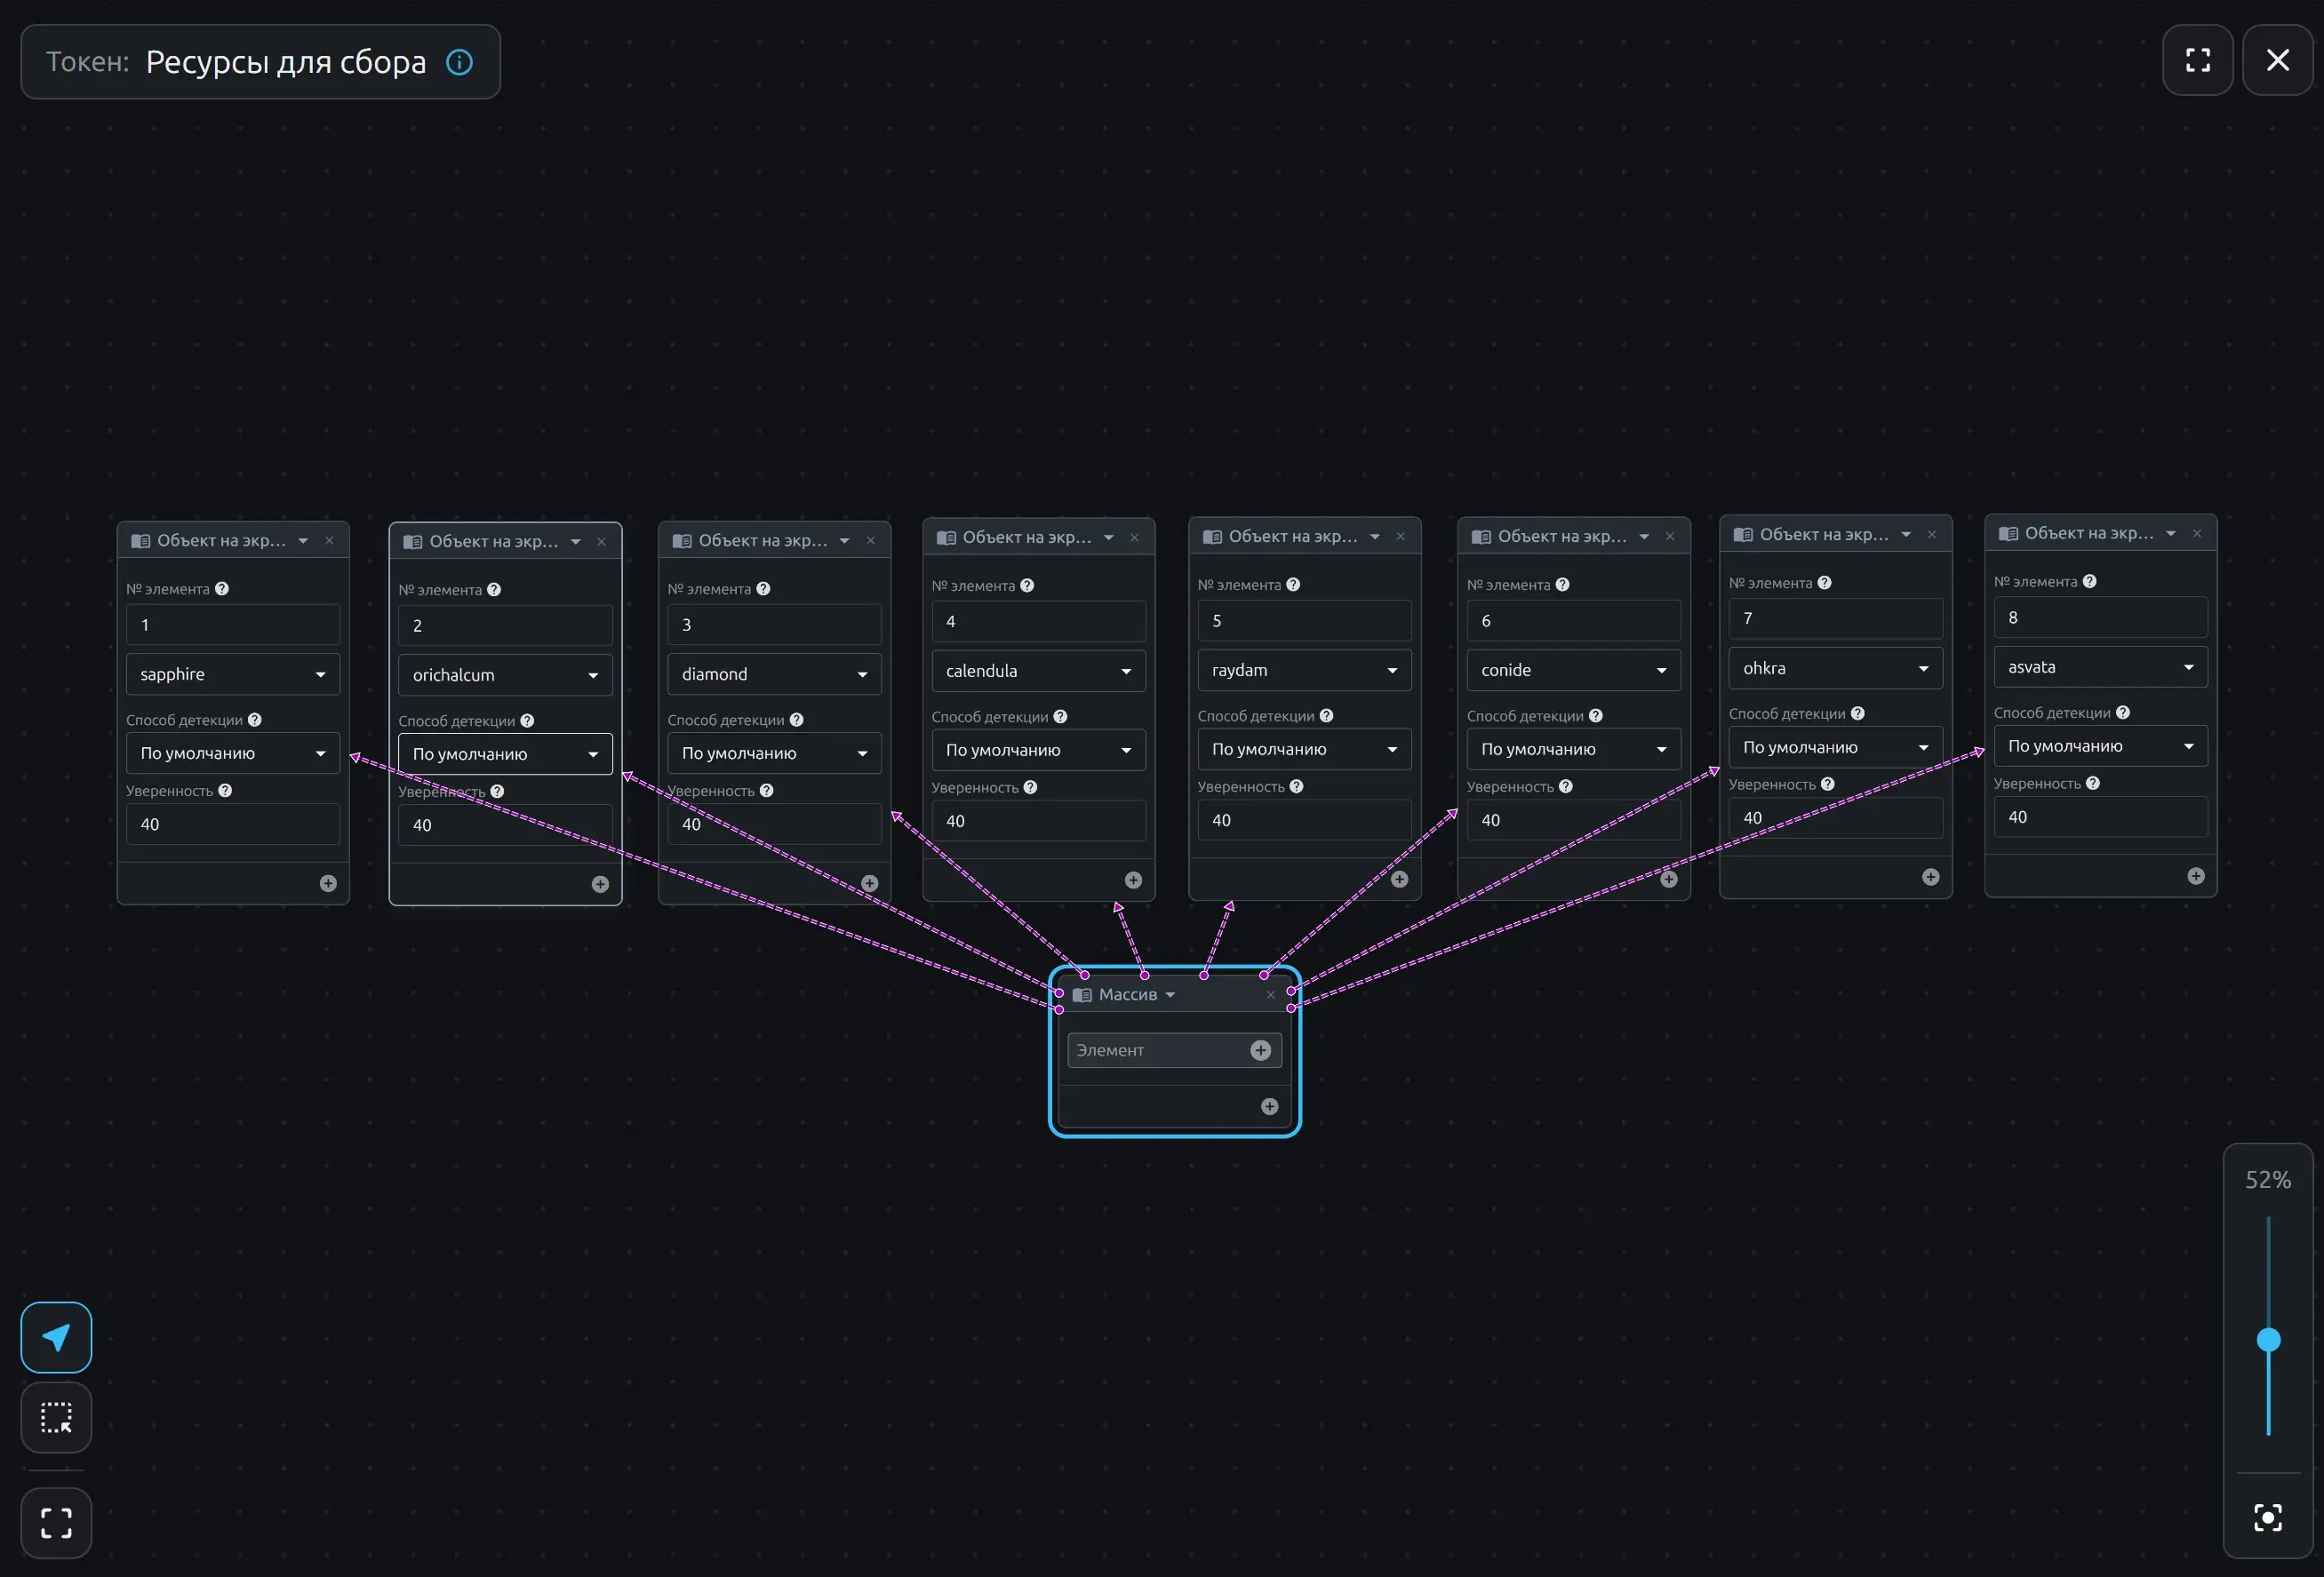Remove the calendula node via its X
Image resolution: width=2324 pixels, height=1577 pixels.
(x=1134, y=537)
